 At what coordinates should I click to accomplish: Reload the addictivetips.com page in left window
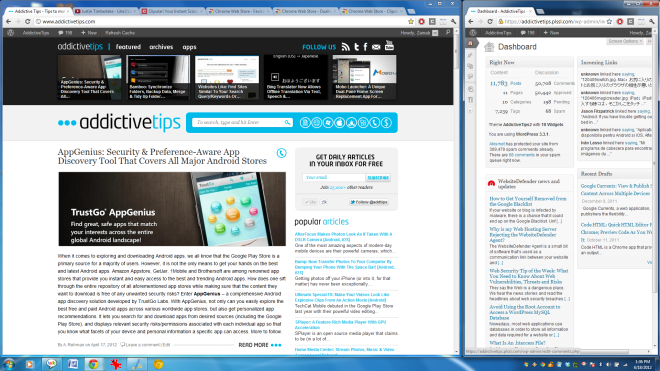[27, 21]
